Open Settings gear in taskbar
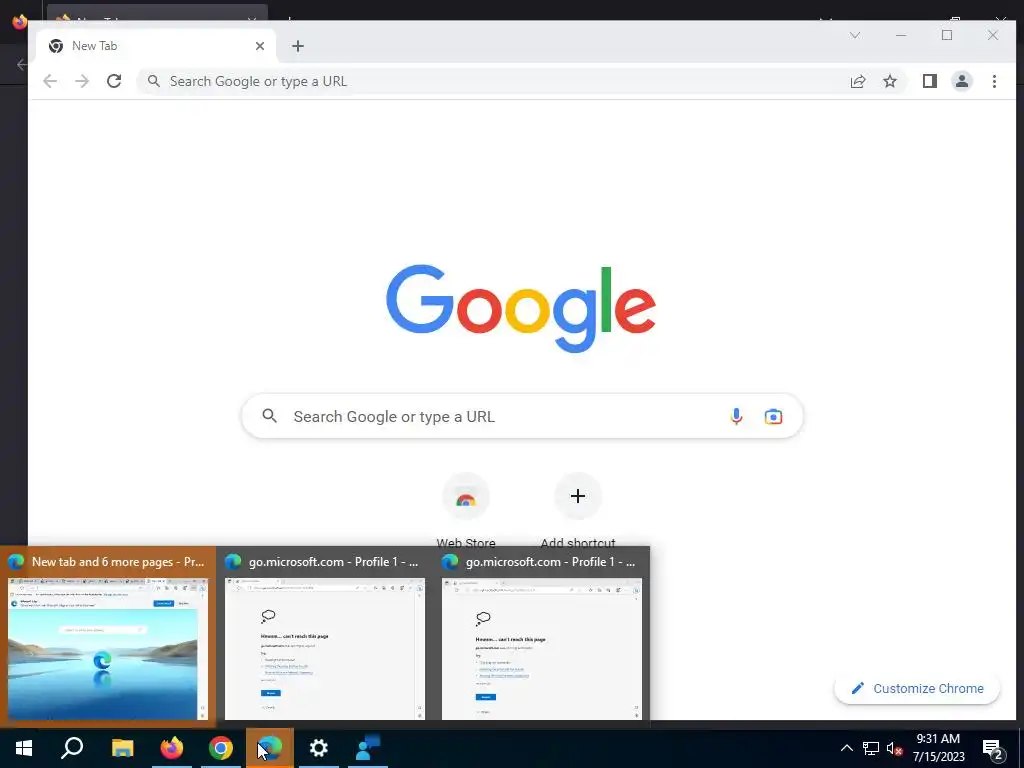The height and width of the screenshot is (768, 1024). 319,748
